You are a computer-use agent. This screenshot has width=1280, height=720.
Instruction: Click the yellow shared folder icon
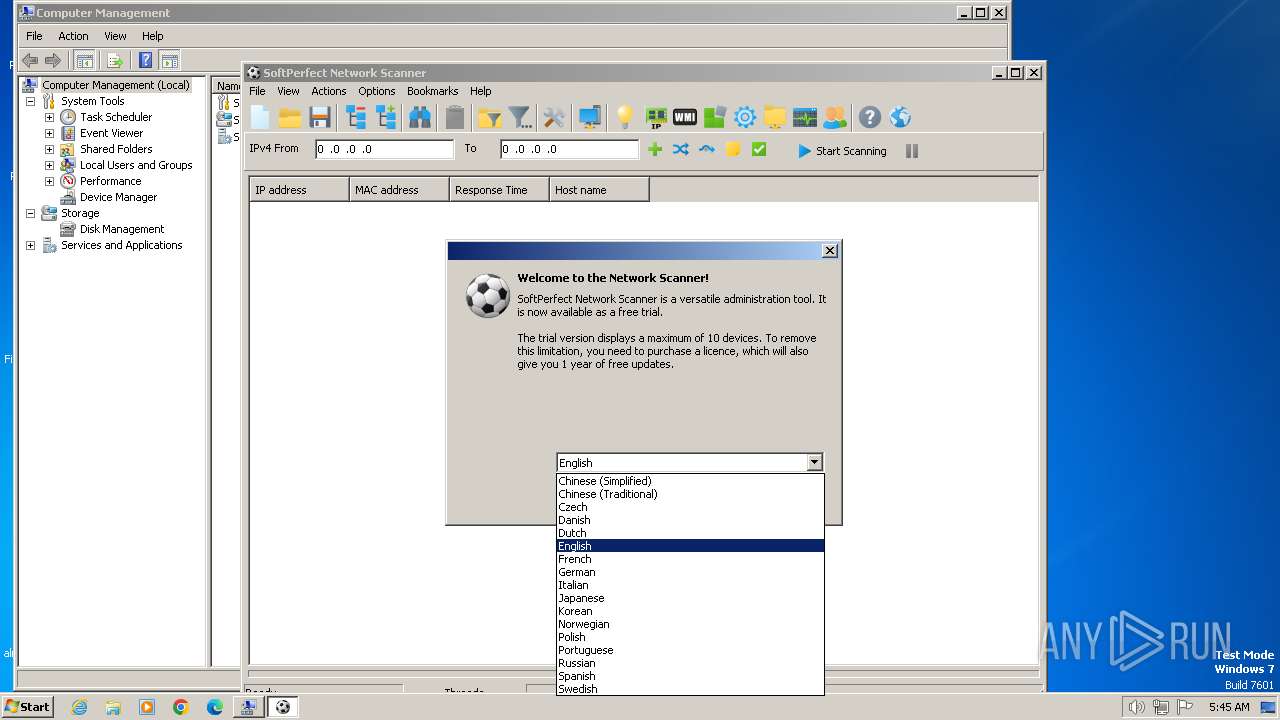pyautogui.click(x=775, y=118)
